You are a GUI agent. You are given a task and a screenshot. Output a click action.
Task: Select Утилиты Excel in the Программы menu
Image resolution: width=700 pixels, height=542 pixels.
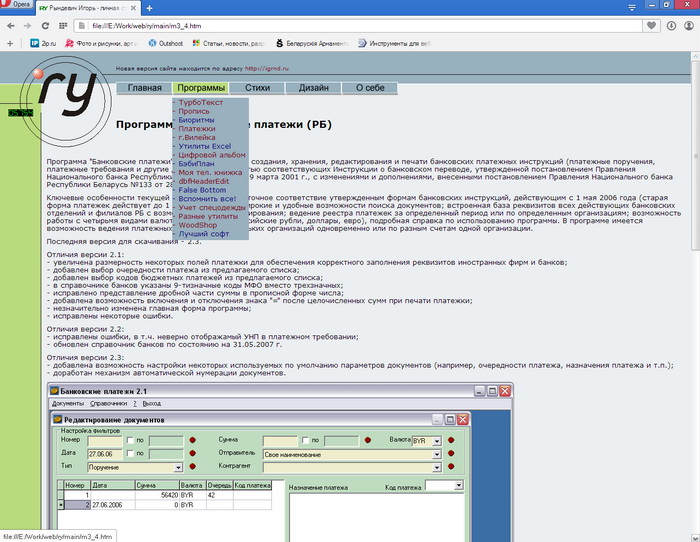pyautogui.click(x=204, y=146)
